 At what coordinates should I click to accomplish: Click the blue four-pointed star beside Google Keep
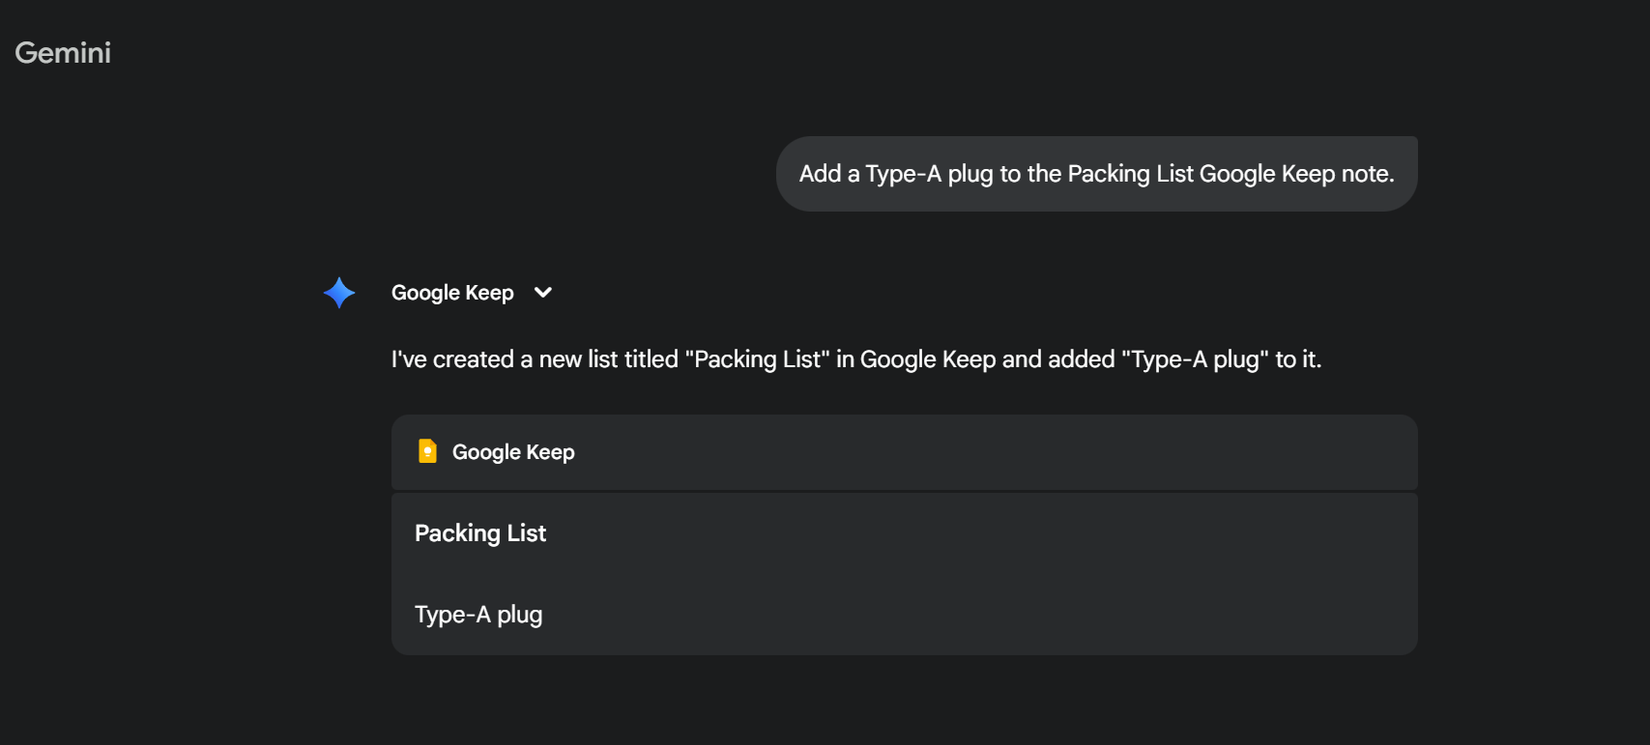point(339,292)
